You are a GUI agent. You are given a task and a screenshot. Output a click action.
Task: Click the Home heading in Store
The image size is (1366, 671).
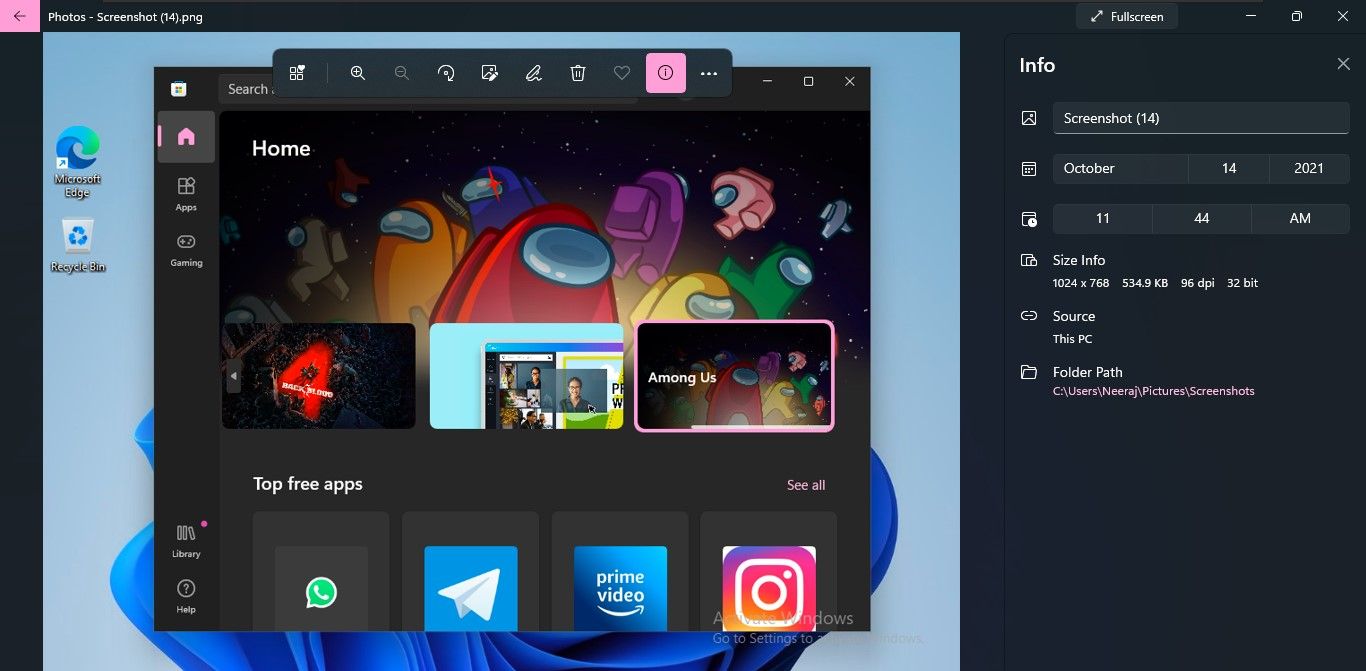point(281,148)
